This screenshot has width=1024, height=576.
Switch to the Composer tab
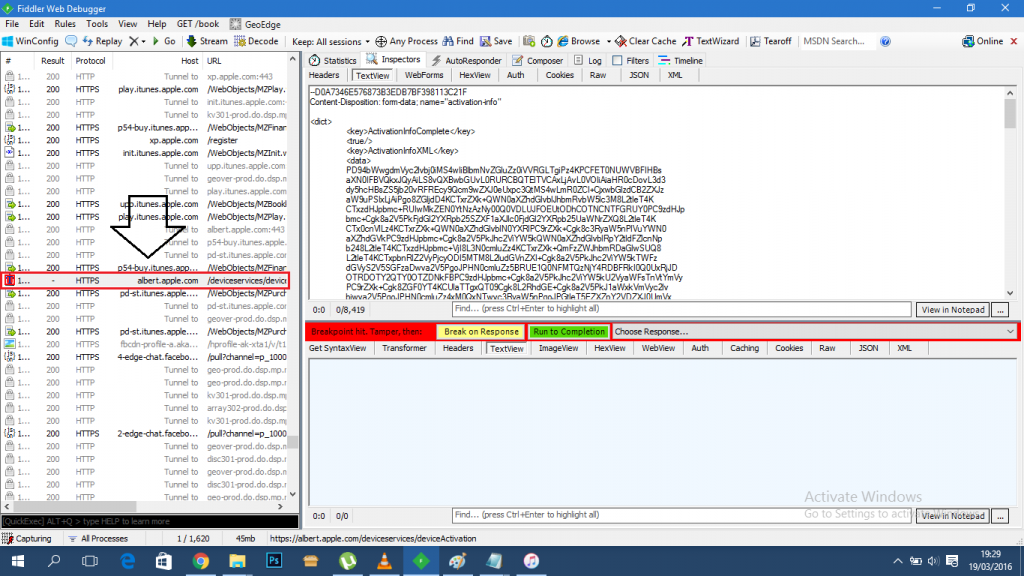[x=537, y=60]
